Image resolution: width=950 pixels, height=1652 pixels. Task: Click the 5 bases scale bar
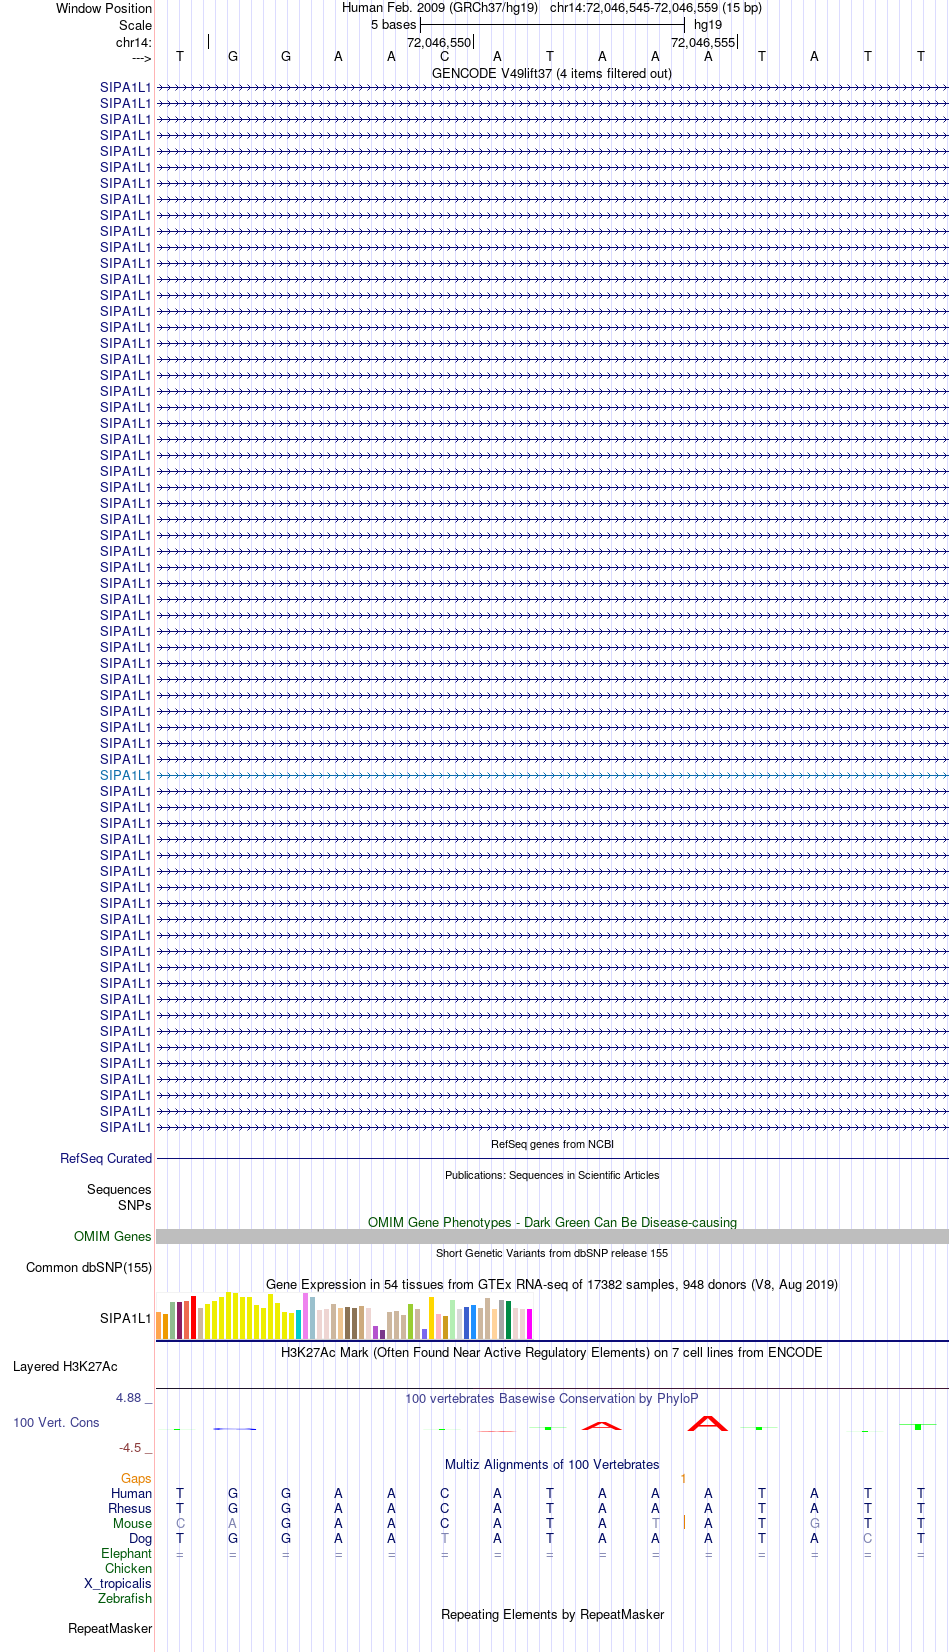point(552,25)
